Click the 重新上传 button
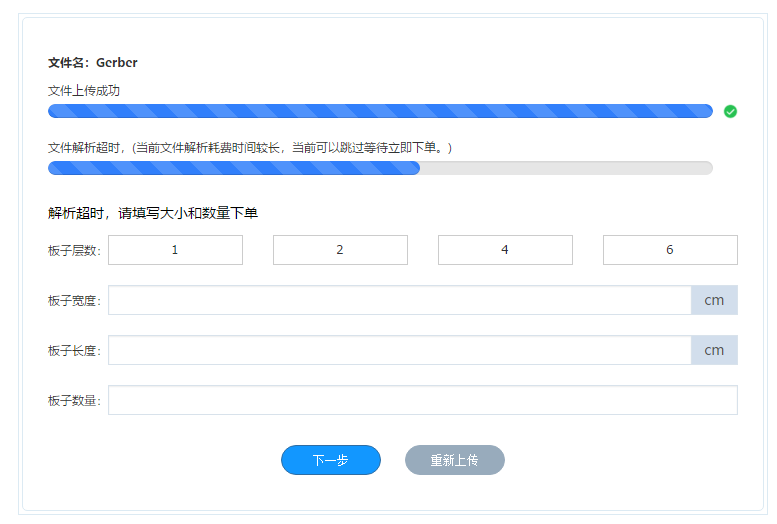The width and height of the screenshot is (777, 524). coord(455,460)
